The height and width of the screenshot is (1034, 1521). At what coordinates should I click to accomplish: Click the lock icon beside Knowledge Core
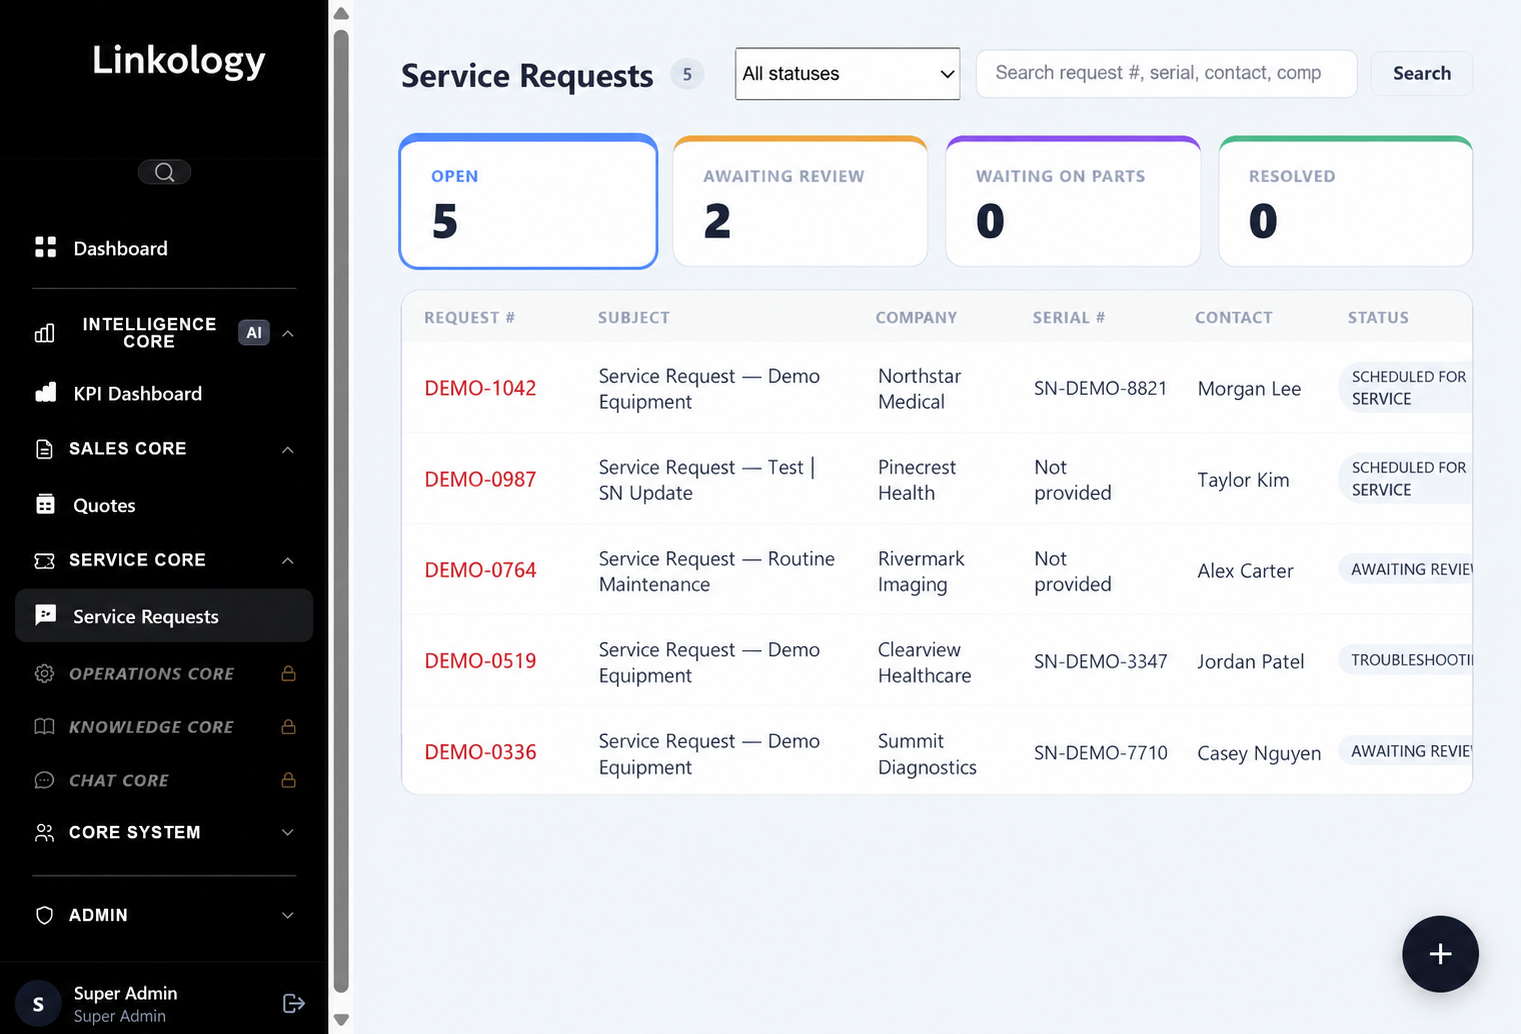pyautogui.click(x=288, y=726)
